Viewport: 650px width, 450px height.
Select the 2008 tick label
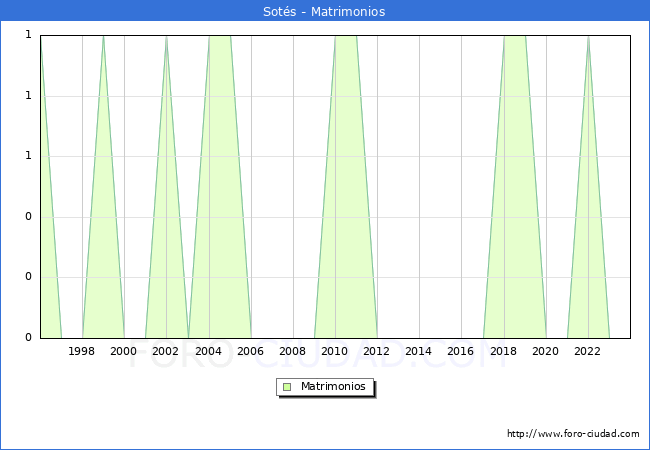292,351
